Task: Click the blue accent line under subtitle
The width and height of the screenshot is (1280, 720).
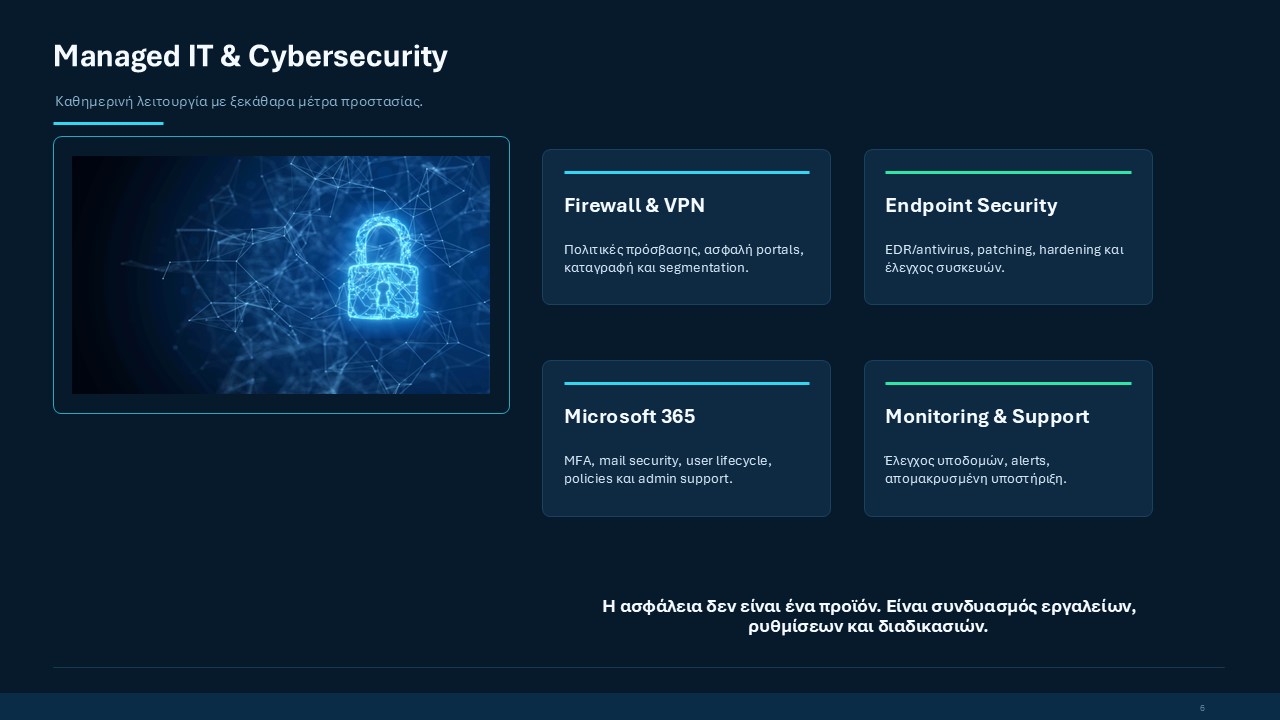Action: 108,123
